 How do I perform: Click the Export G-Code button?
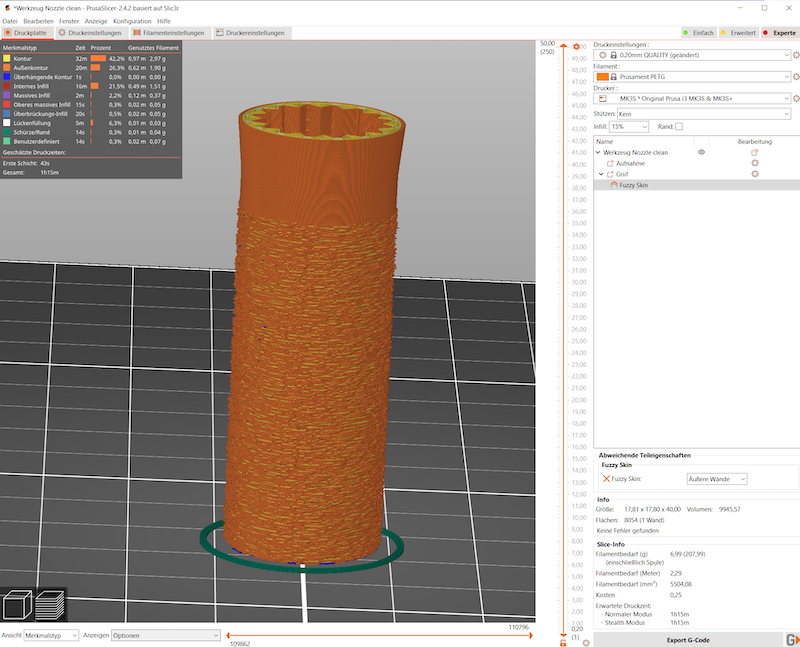(688, 640)
